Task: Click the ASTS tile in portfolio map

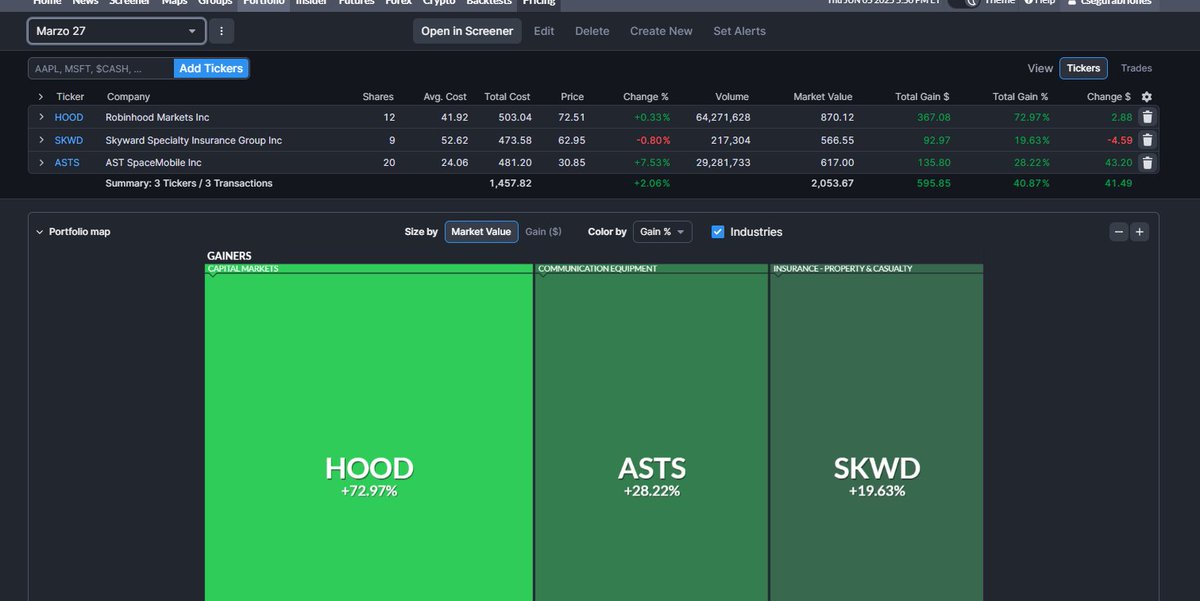Action: click(x=652, y=438)
